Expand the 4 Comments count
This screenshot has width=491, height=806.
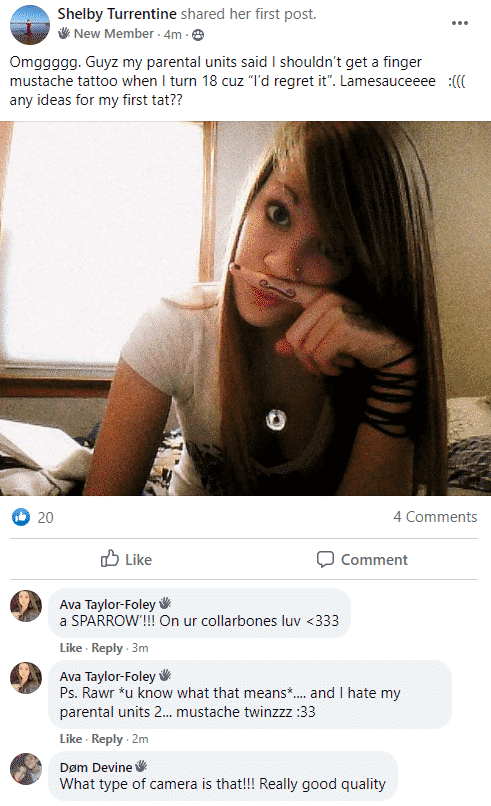tap(435, 517)
